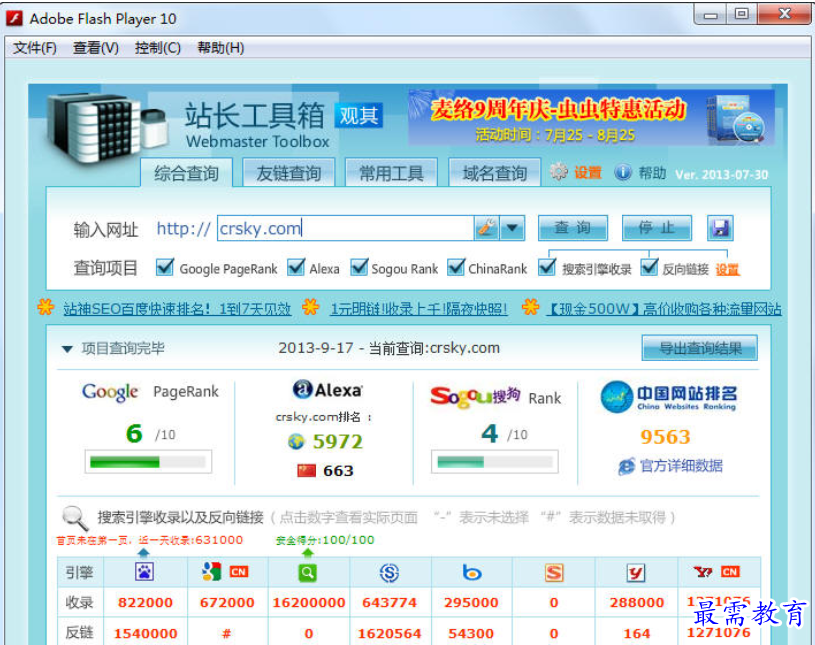
Task: Click the China flag icon beside 663
Action: (x=306, y=470)
